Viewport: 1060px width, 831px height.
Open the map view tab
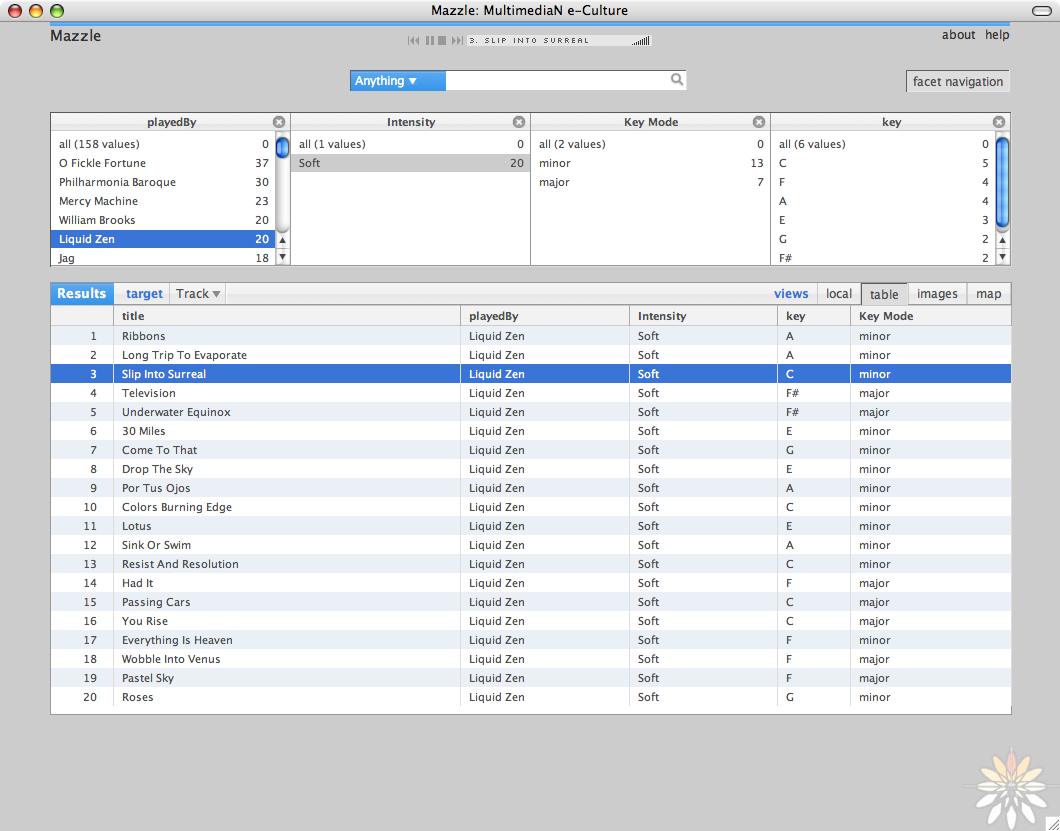click(988, 293)
